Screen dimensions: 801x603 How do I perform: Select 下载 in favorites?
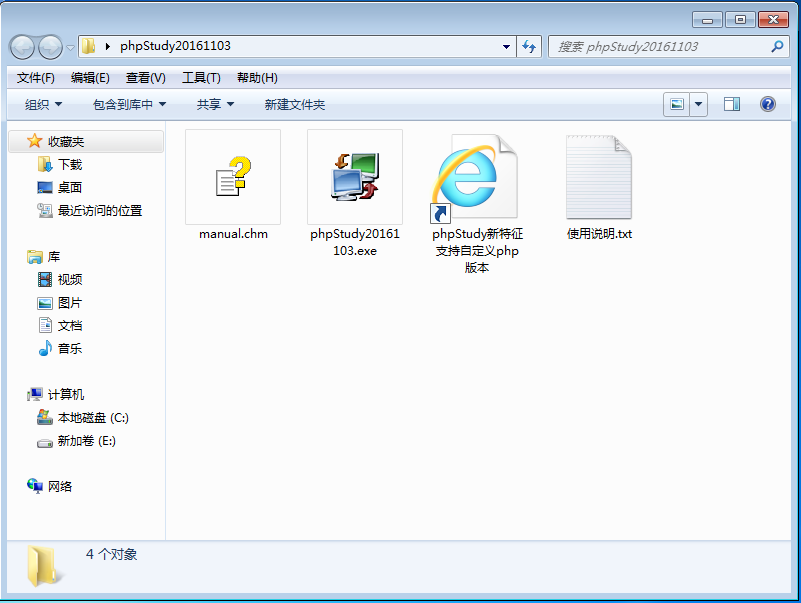tap(69, 165)
